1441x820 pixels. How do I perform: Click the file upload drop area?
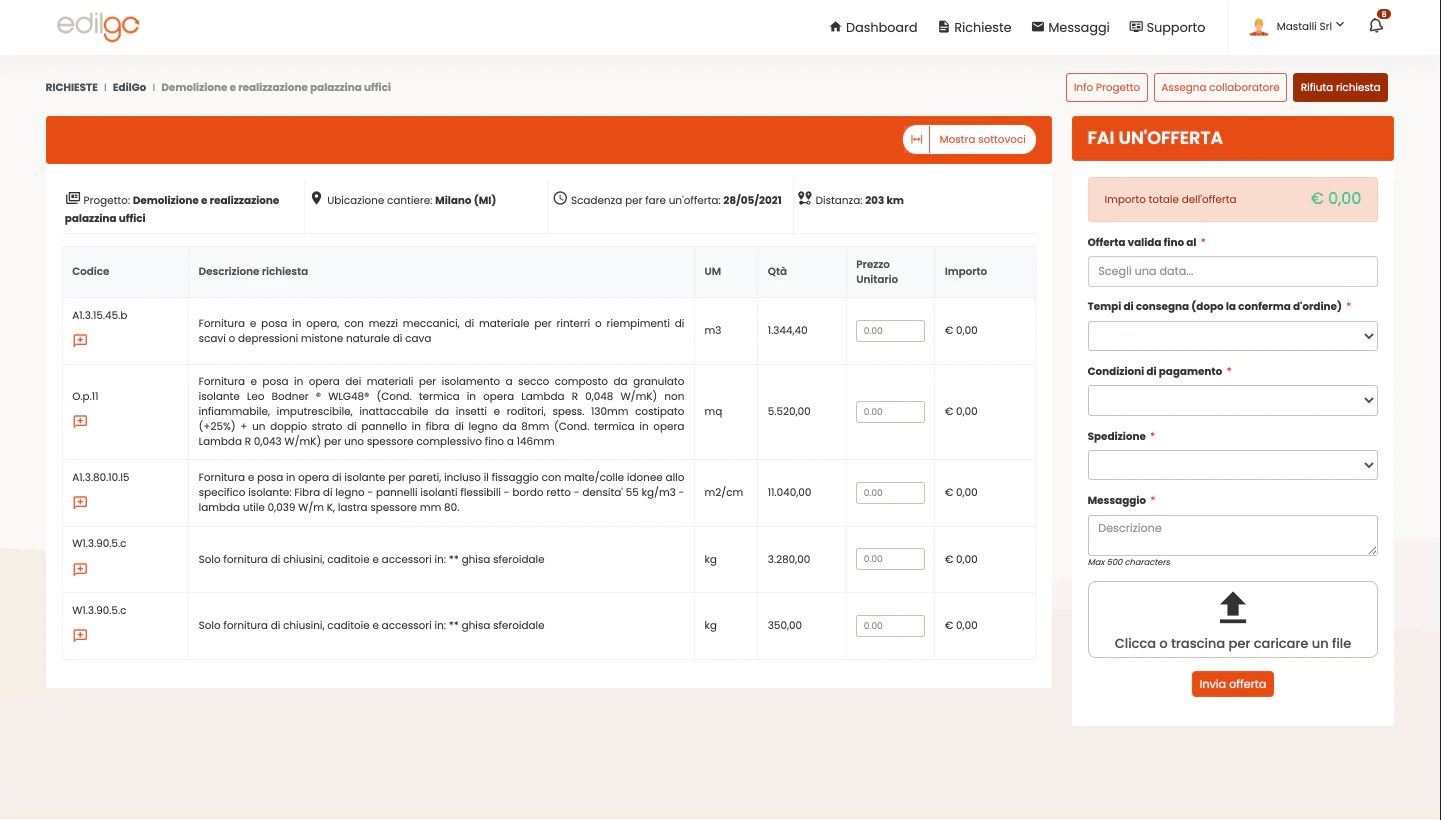(x=1232, y=620)
